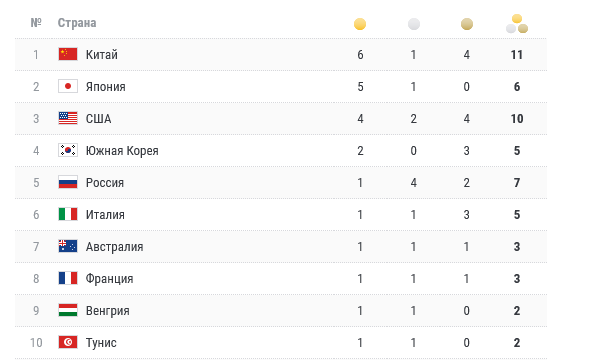Click the China flag icon

point(68,54)
